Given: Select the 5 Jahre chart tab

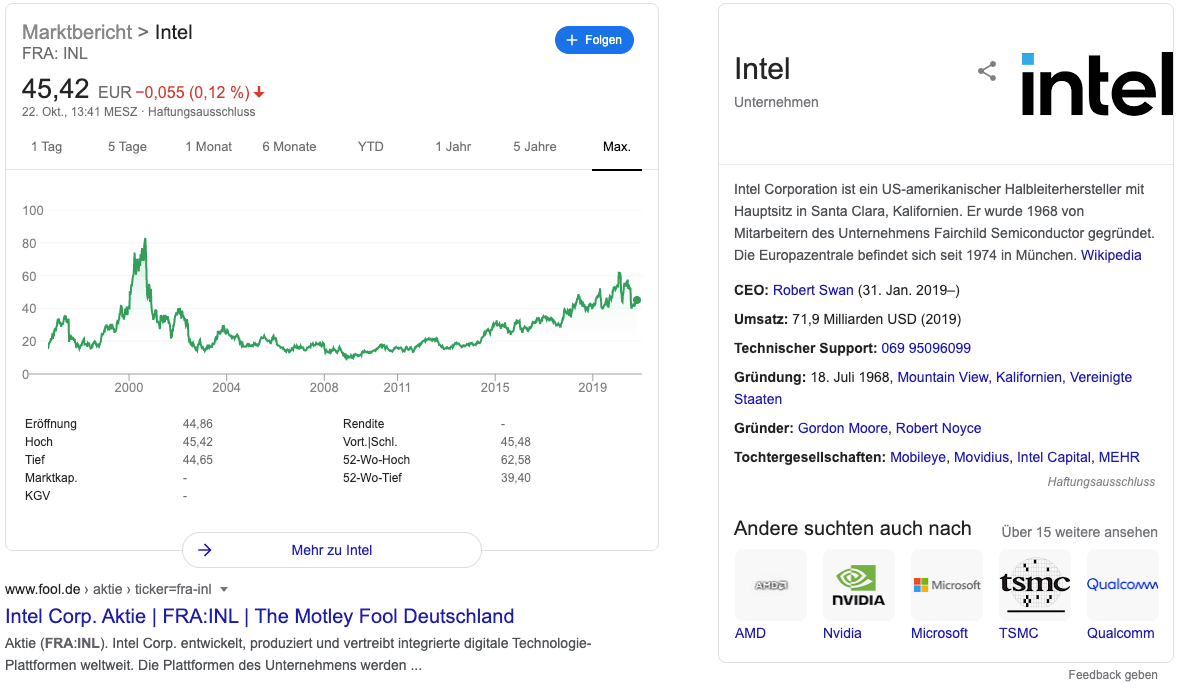Looking at the screenshot, I should (x=535, y=147).
